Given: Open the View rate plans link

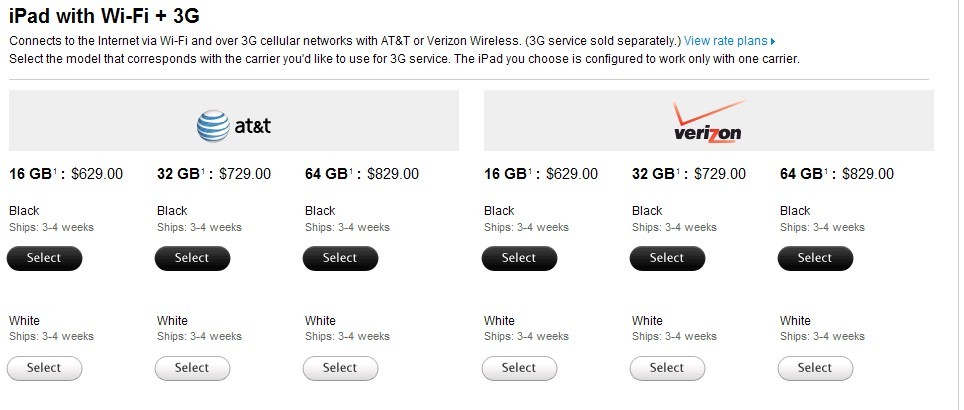Looking at the screenshot, I should click(726, 41).
